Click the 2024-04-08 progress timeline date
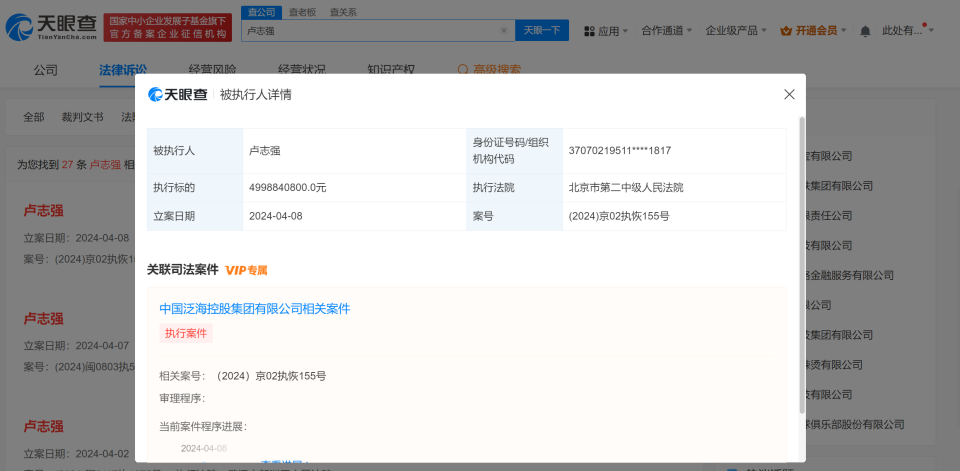The image size is (960, 471). coord(204,448)
